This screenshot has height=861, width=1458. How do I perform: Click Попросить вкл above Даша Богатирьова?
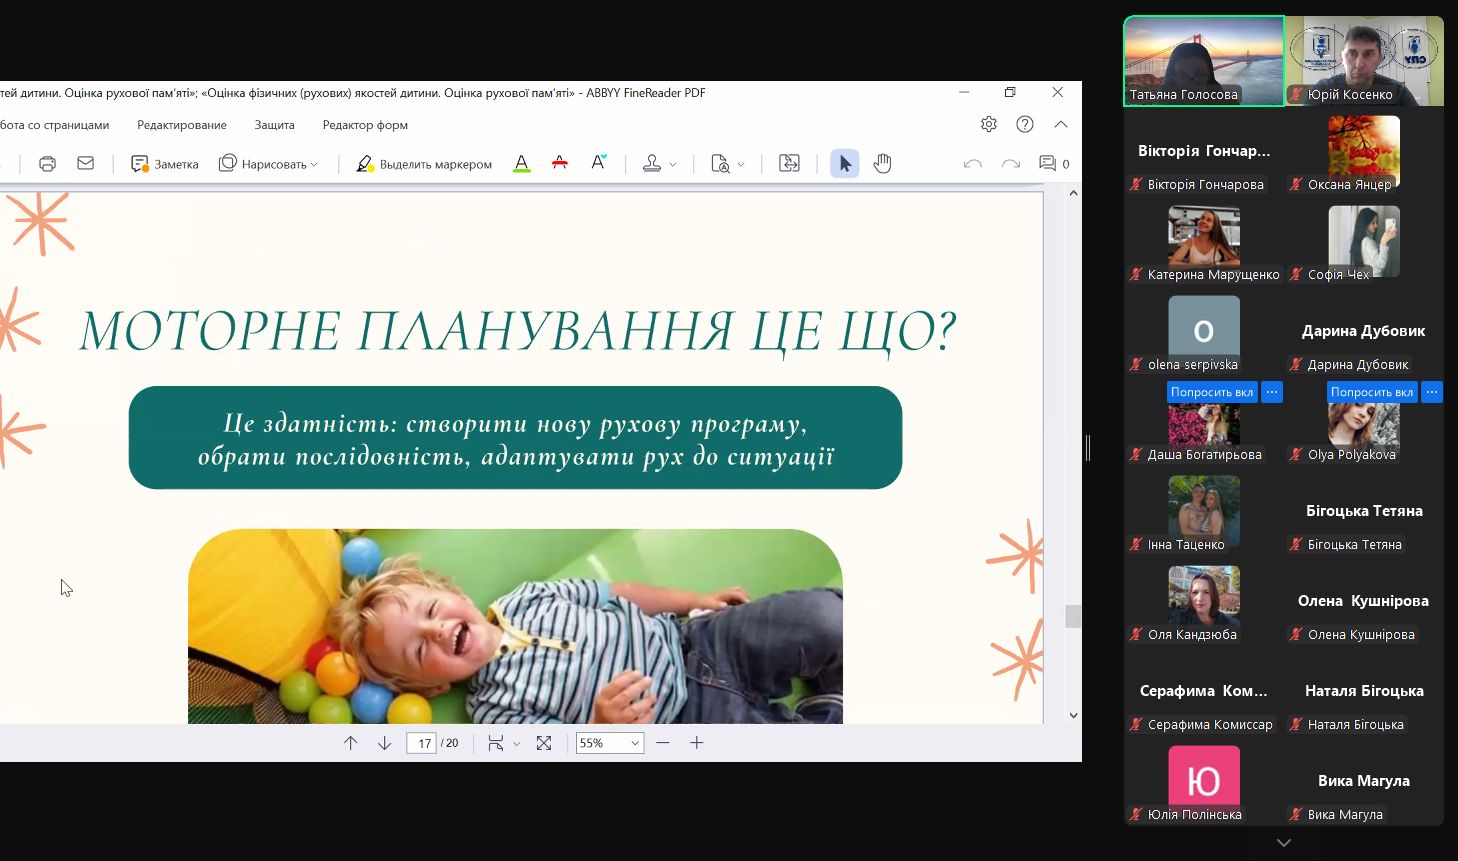[x=1211, y=392]
